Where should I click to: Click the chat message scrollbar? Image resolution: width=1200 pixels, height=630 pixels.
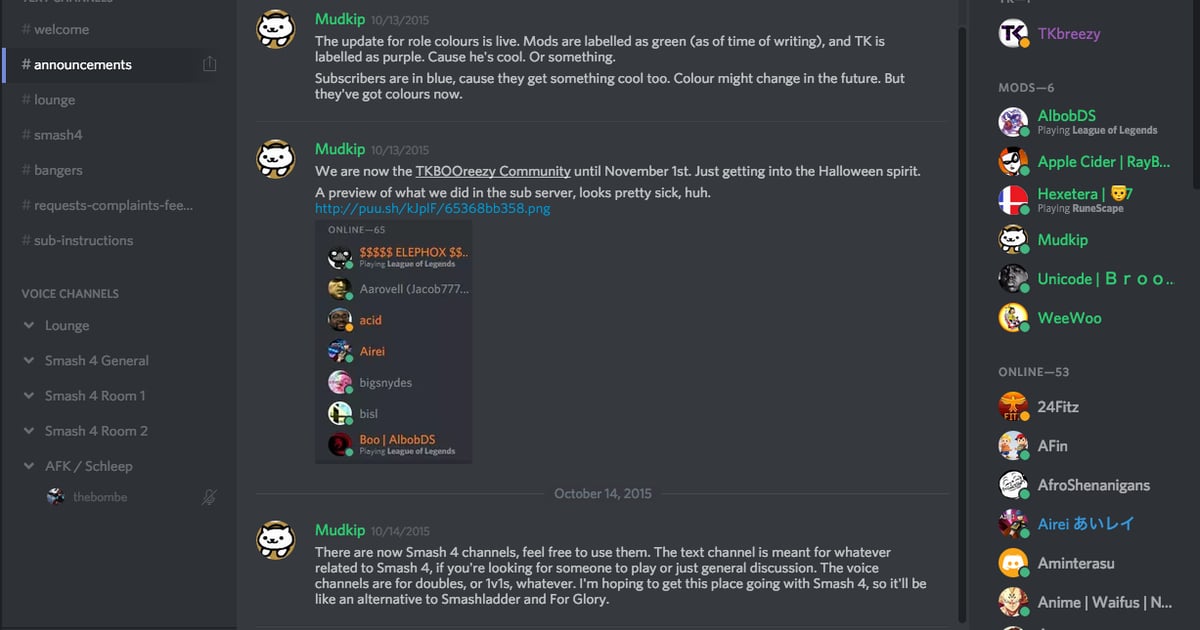(962, 300)
